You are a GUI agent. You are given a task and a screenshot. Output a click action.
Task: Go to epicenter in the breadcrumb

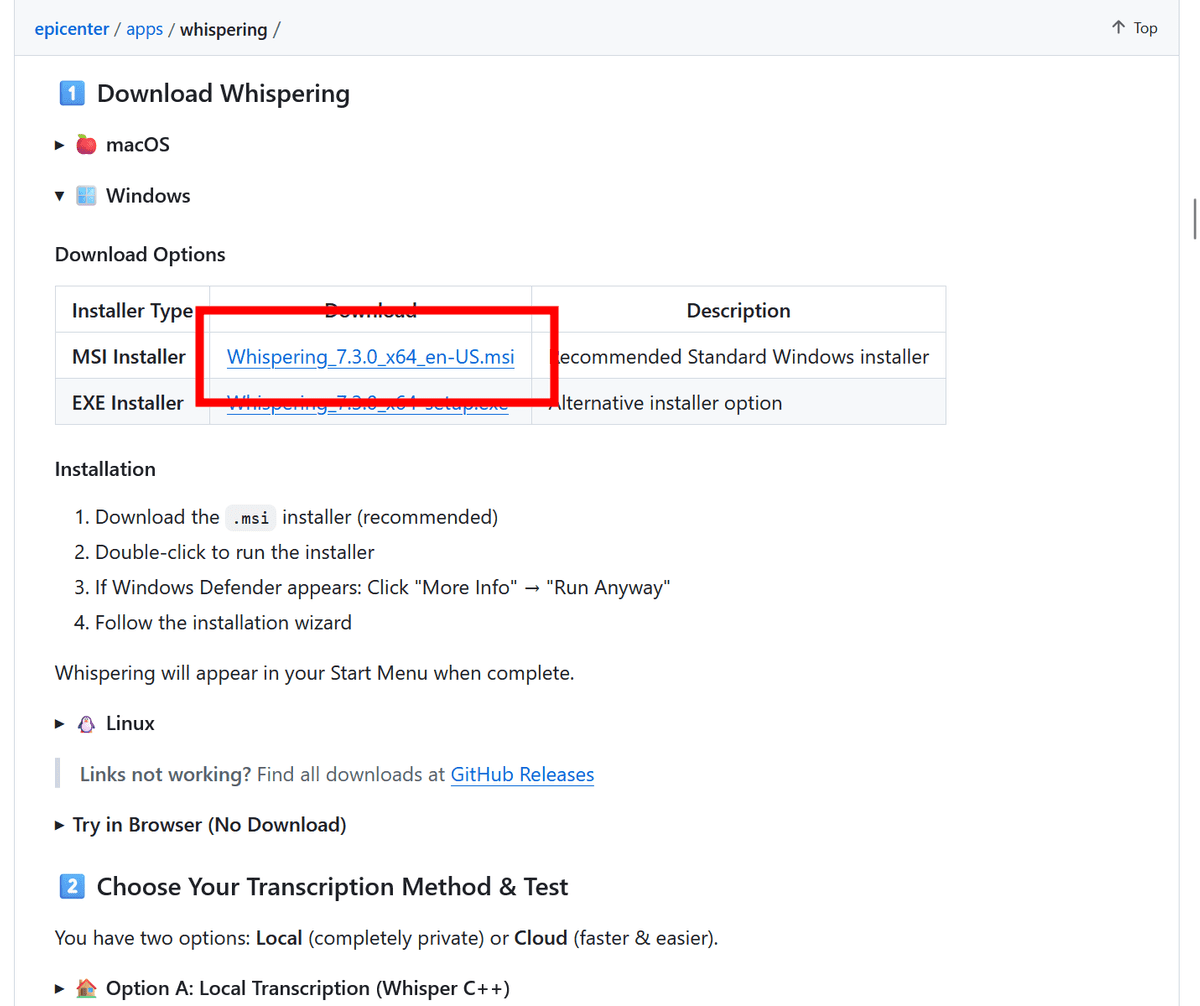coord(72,29)
